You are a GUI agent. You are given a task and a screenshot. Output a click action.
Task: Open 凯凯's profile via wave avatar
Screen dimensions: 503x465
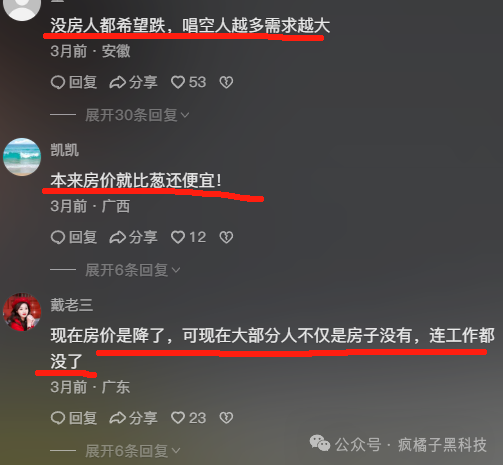[22, 157]
